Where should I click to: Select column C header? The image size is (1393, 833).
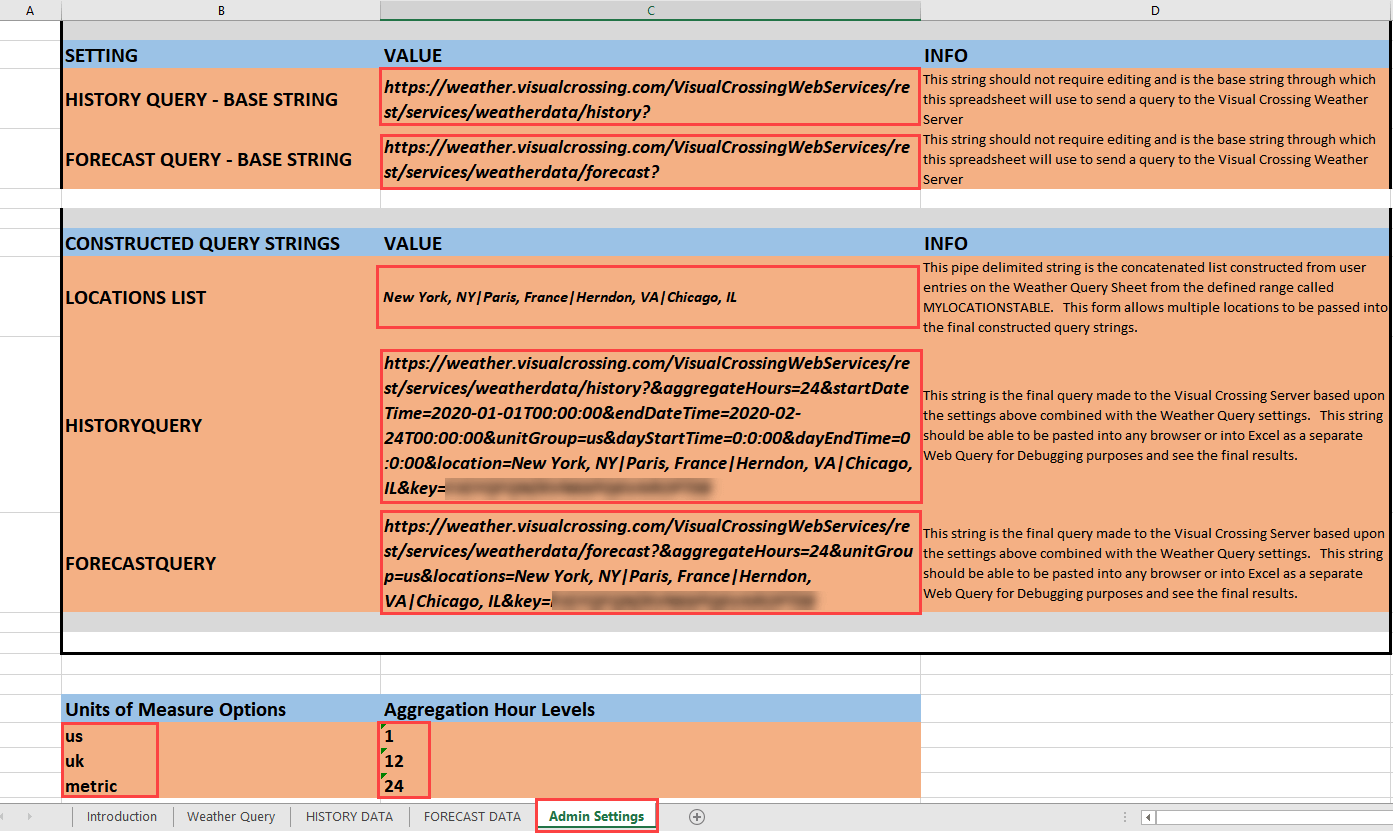click(x=650, y=10)
